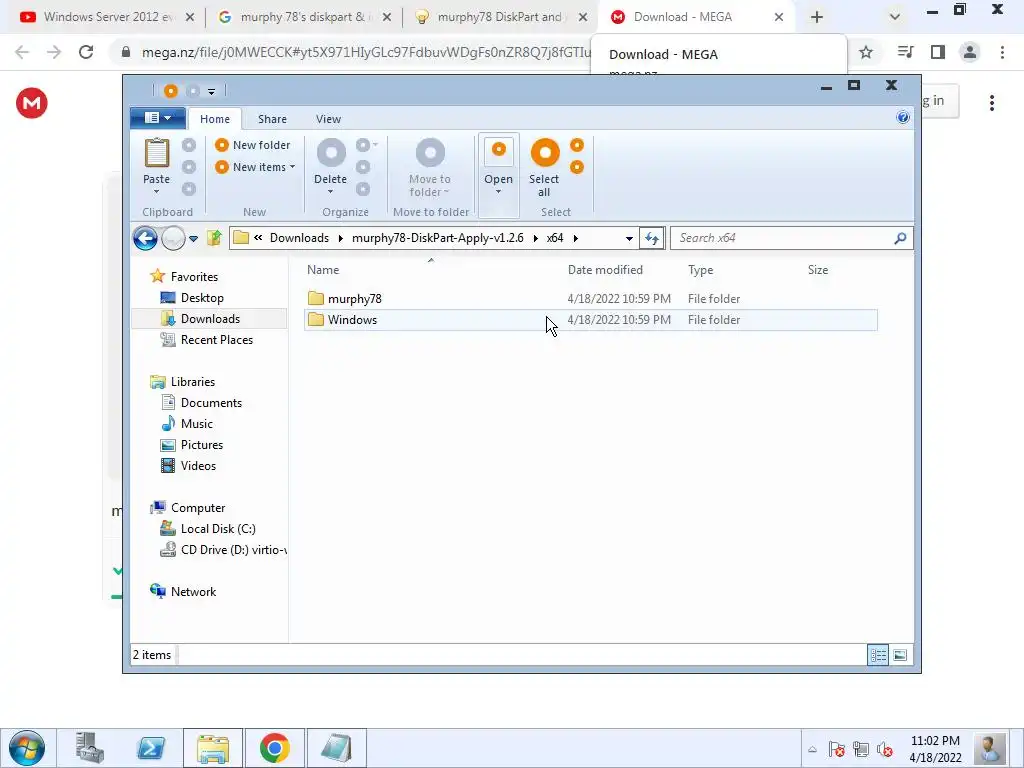Open the recent locations dropdown arrow
1024x768 pixels.
[193, 239]
